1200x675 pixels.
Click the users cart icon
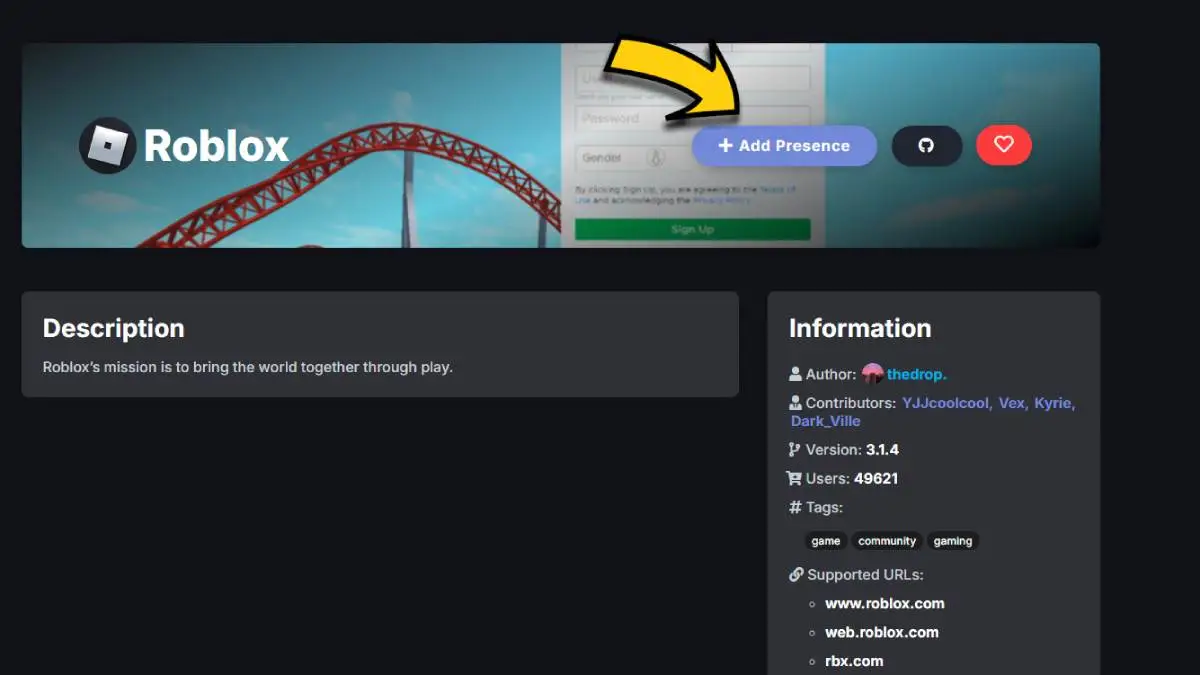[x=796, y=479]
